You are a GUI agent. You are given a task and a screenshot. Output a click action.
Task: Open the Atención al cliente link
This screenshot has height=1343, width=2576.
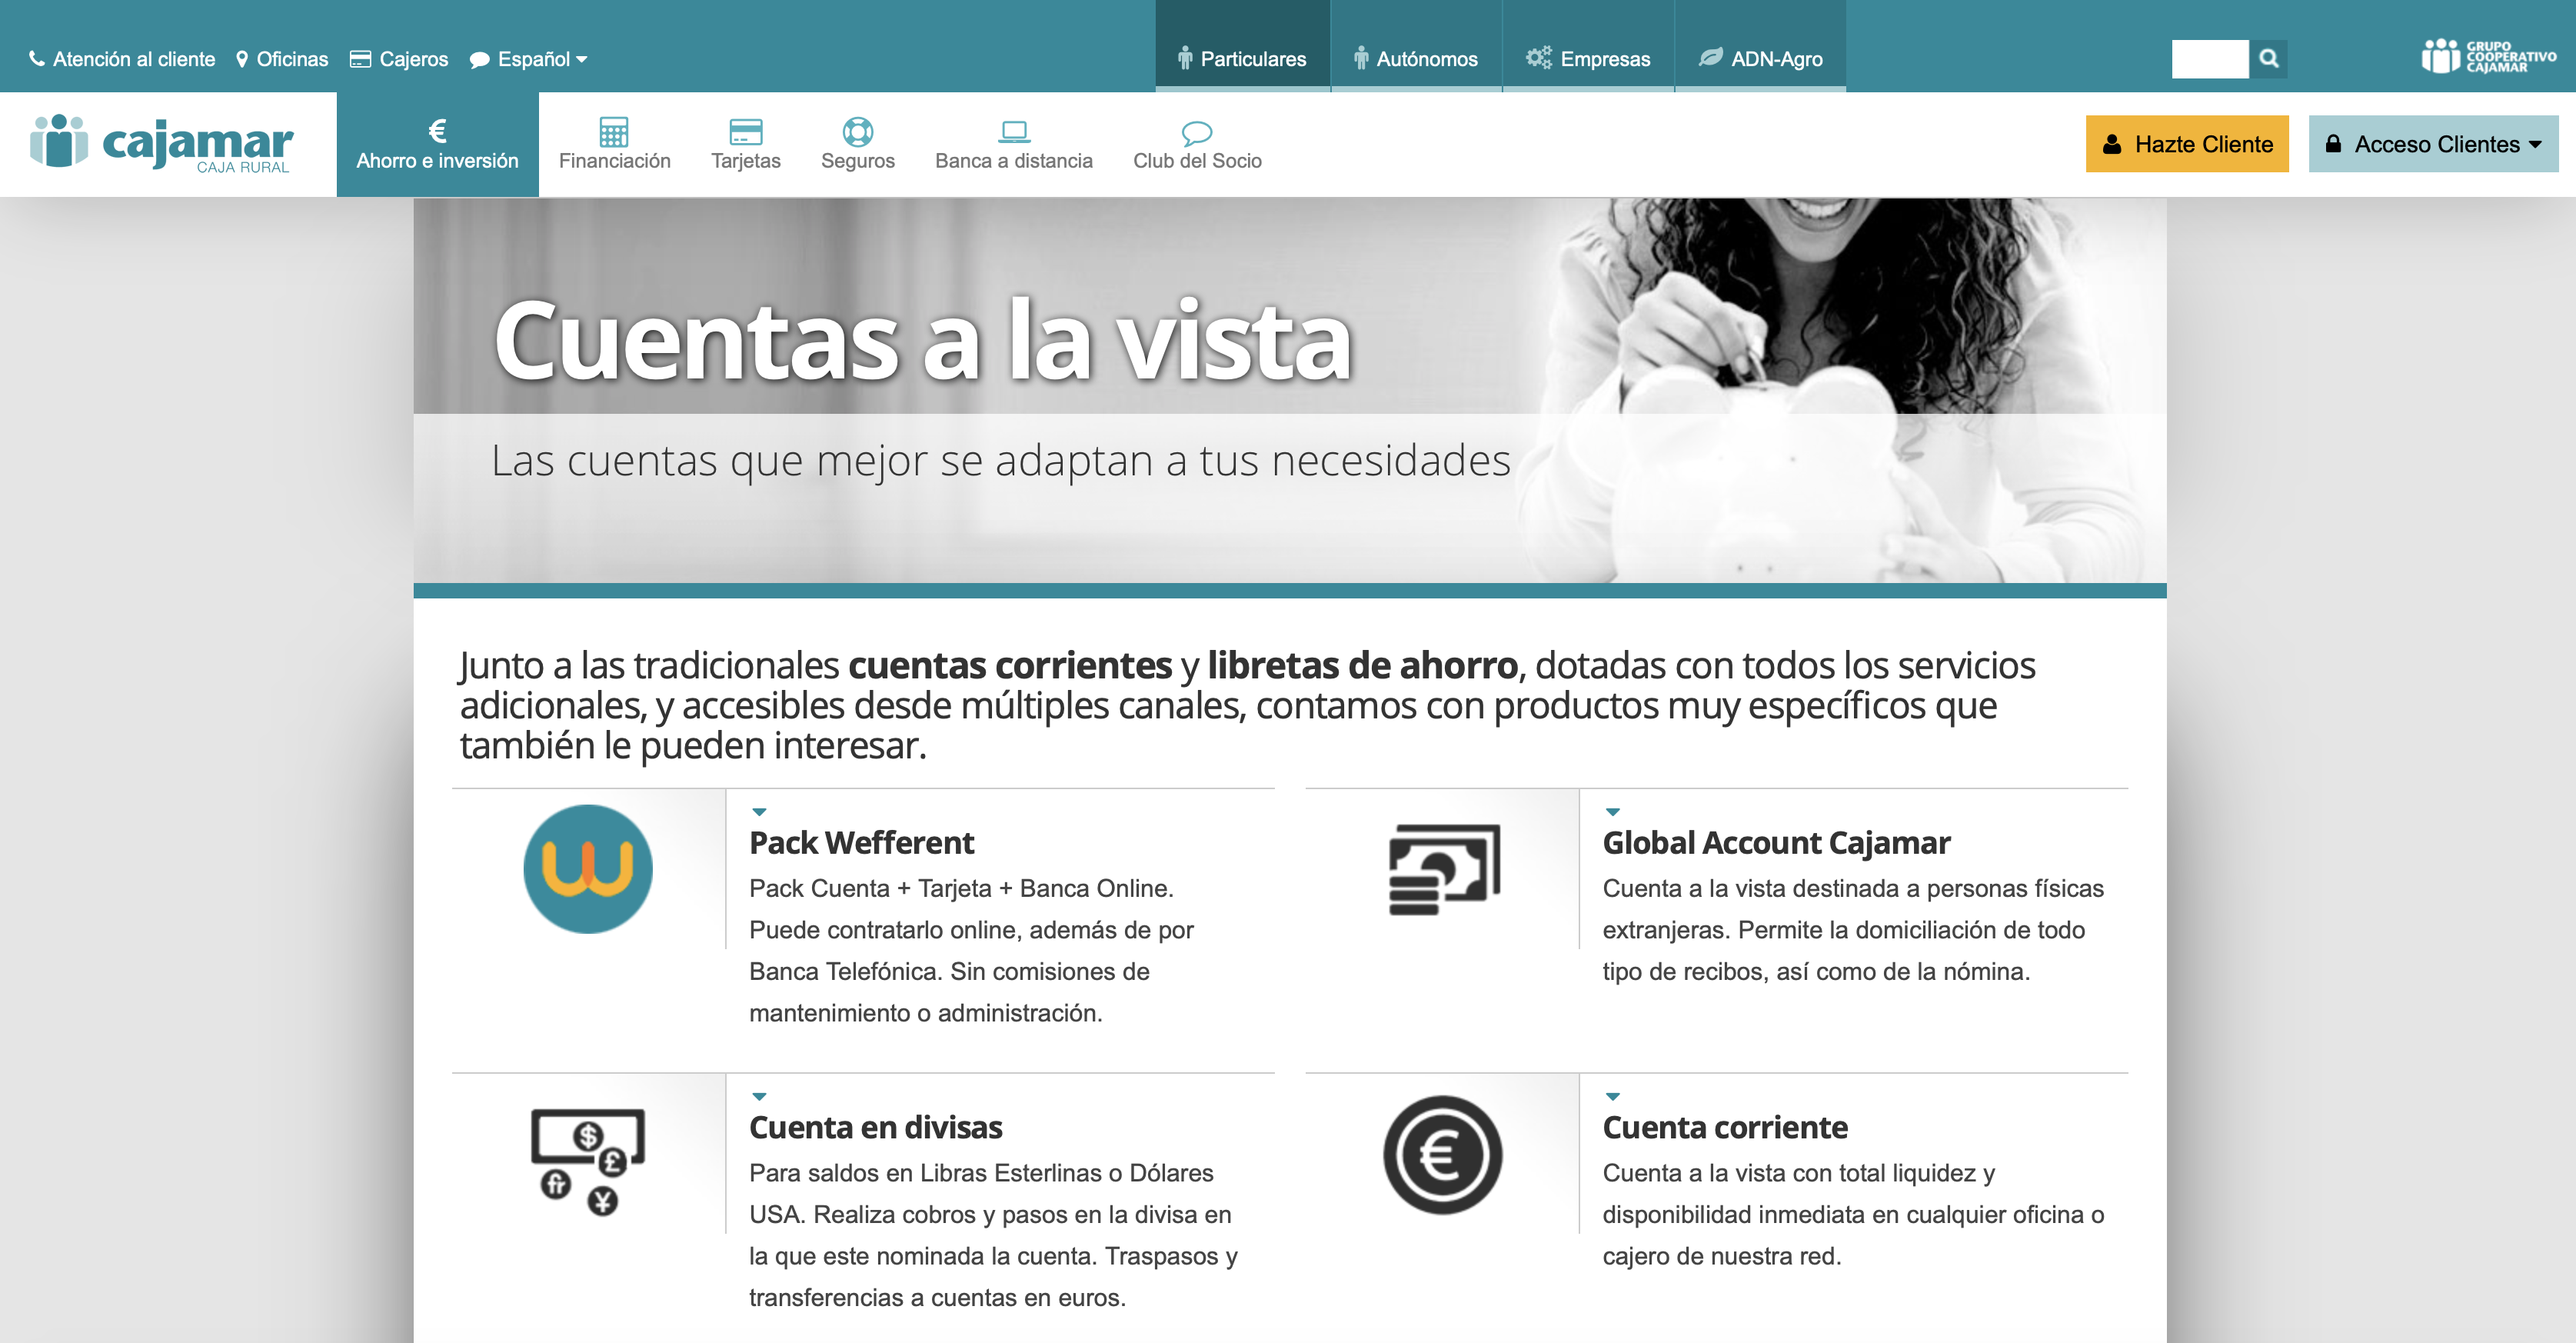(123, 59)
